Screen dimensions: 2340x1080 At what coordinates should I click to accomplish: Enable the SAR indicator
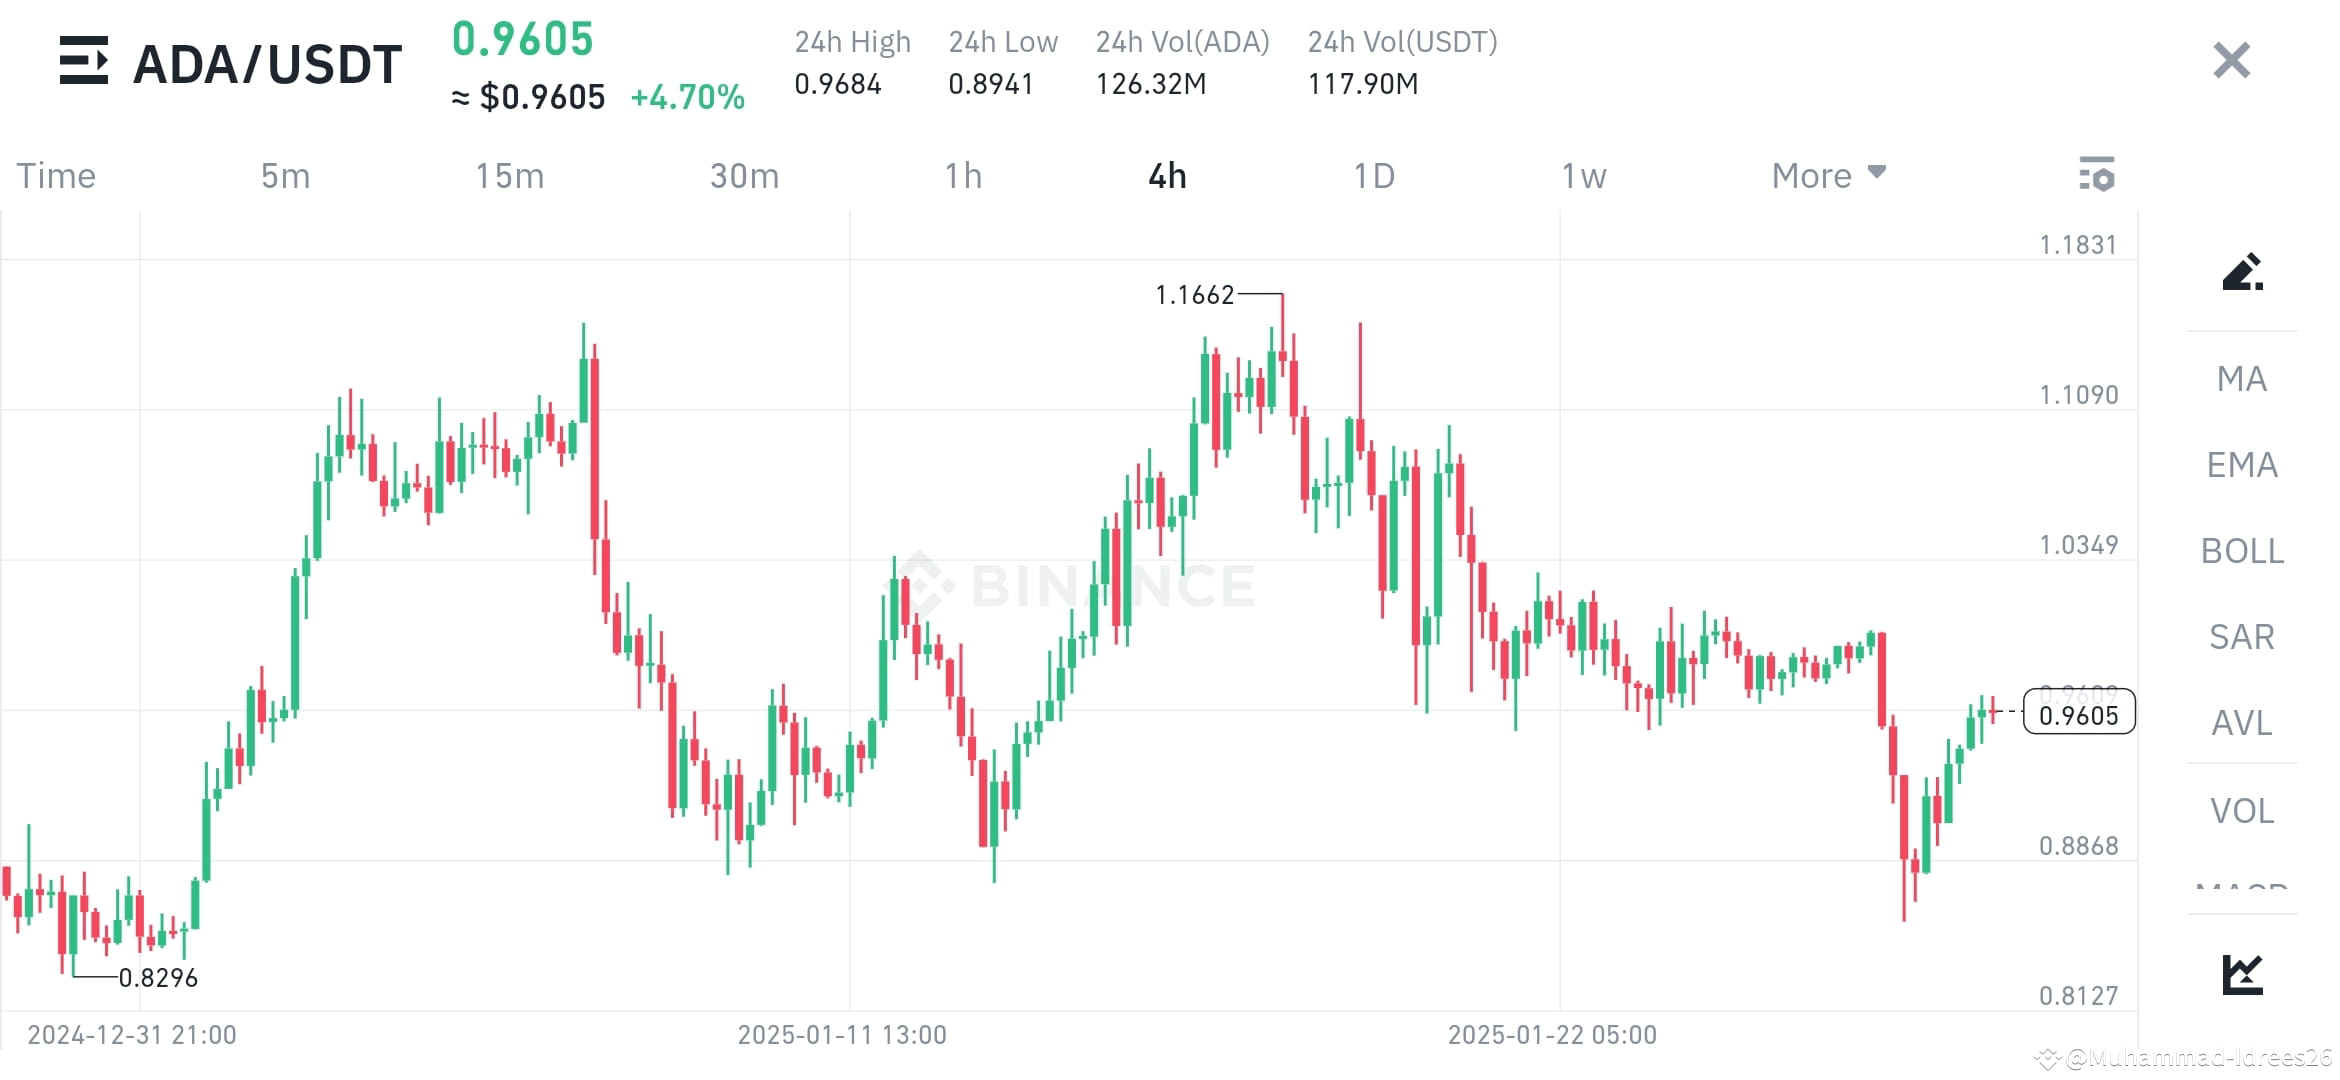[x=2242, y=637]
